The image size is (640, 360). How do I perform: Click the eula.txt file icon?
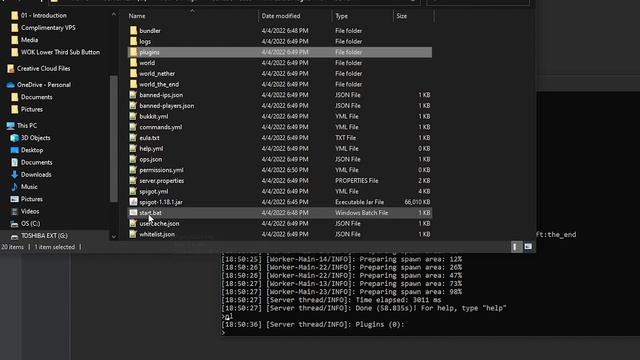coord(133,138)
